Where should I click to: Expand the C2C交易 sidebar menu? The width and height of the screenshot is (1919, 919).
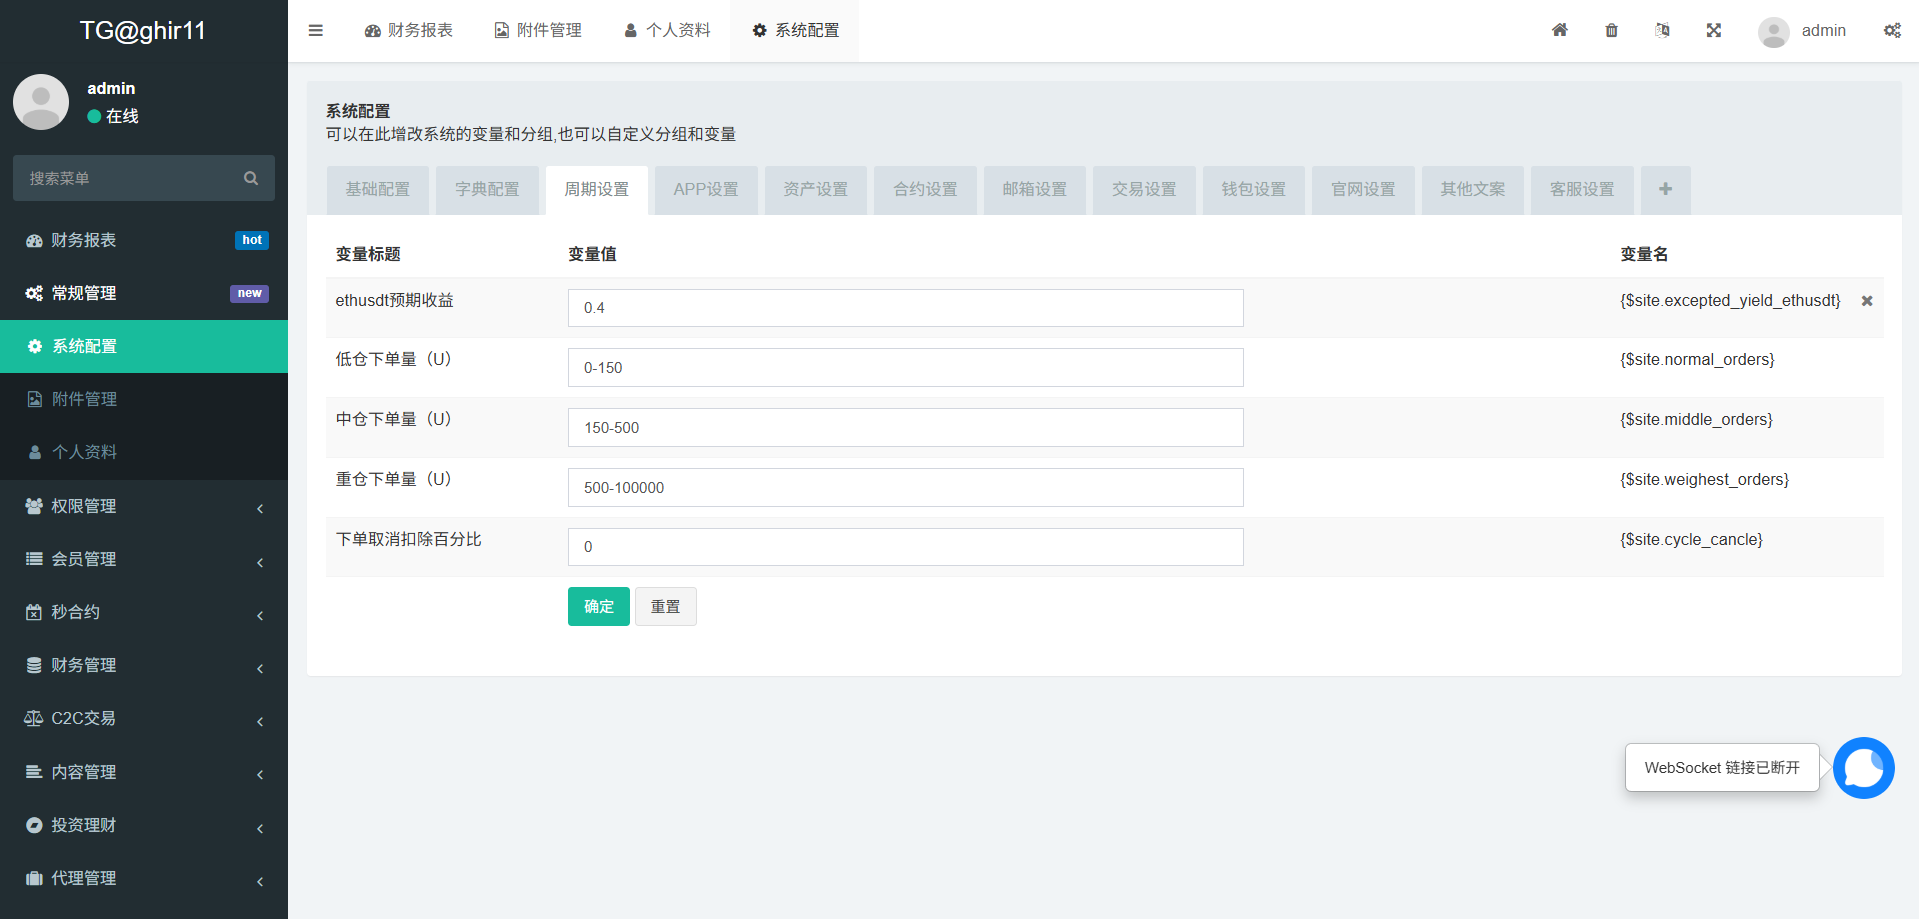pyautogui.click(x=144, y=718)
